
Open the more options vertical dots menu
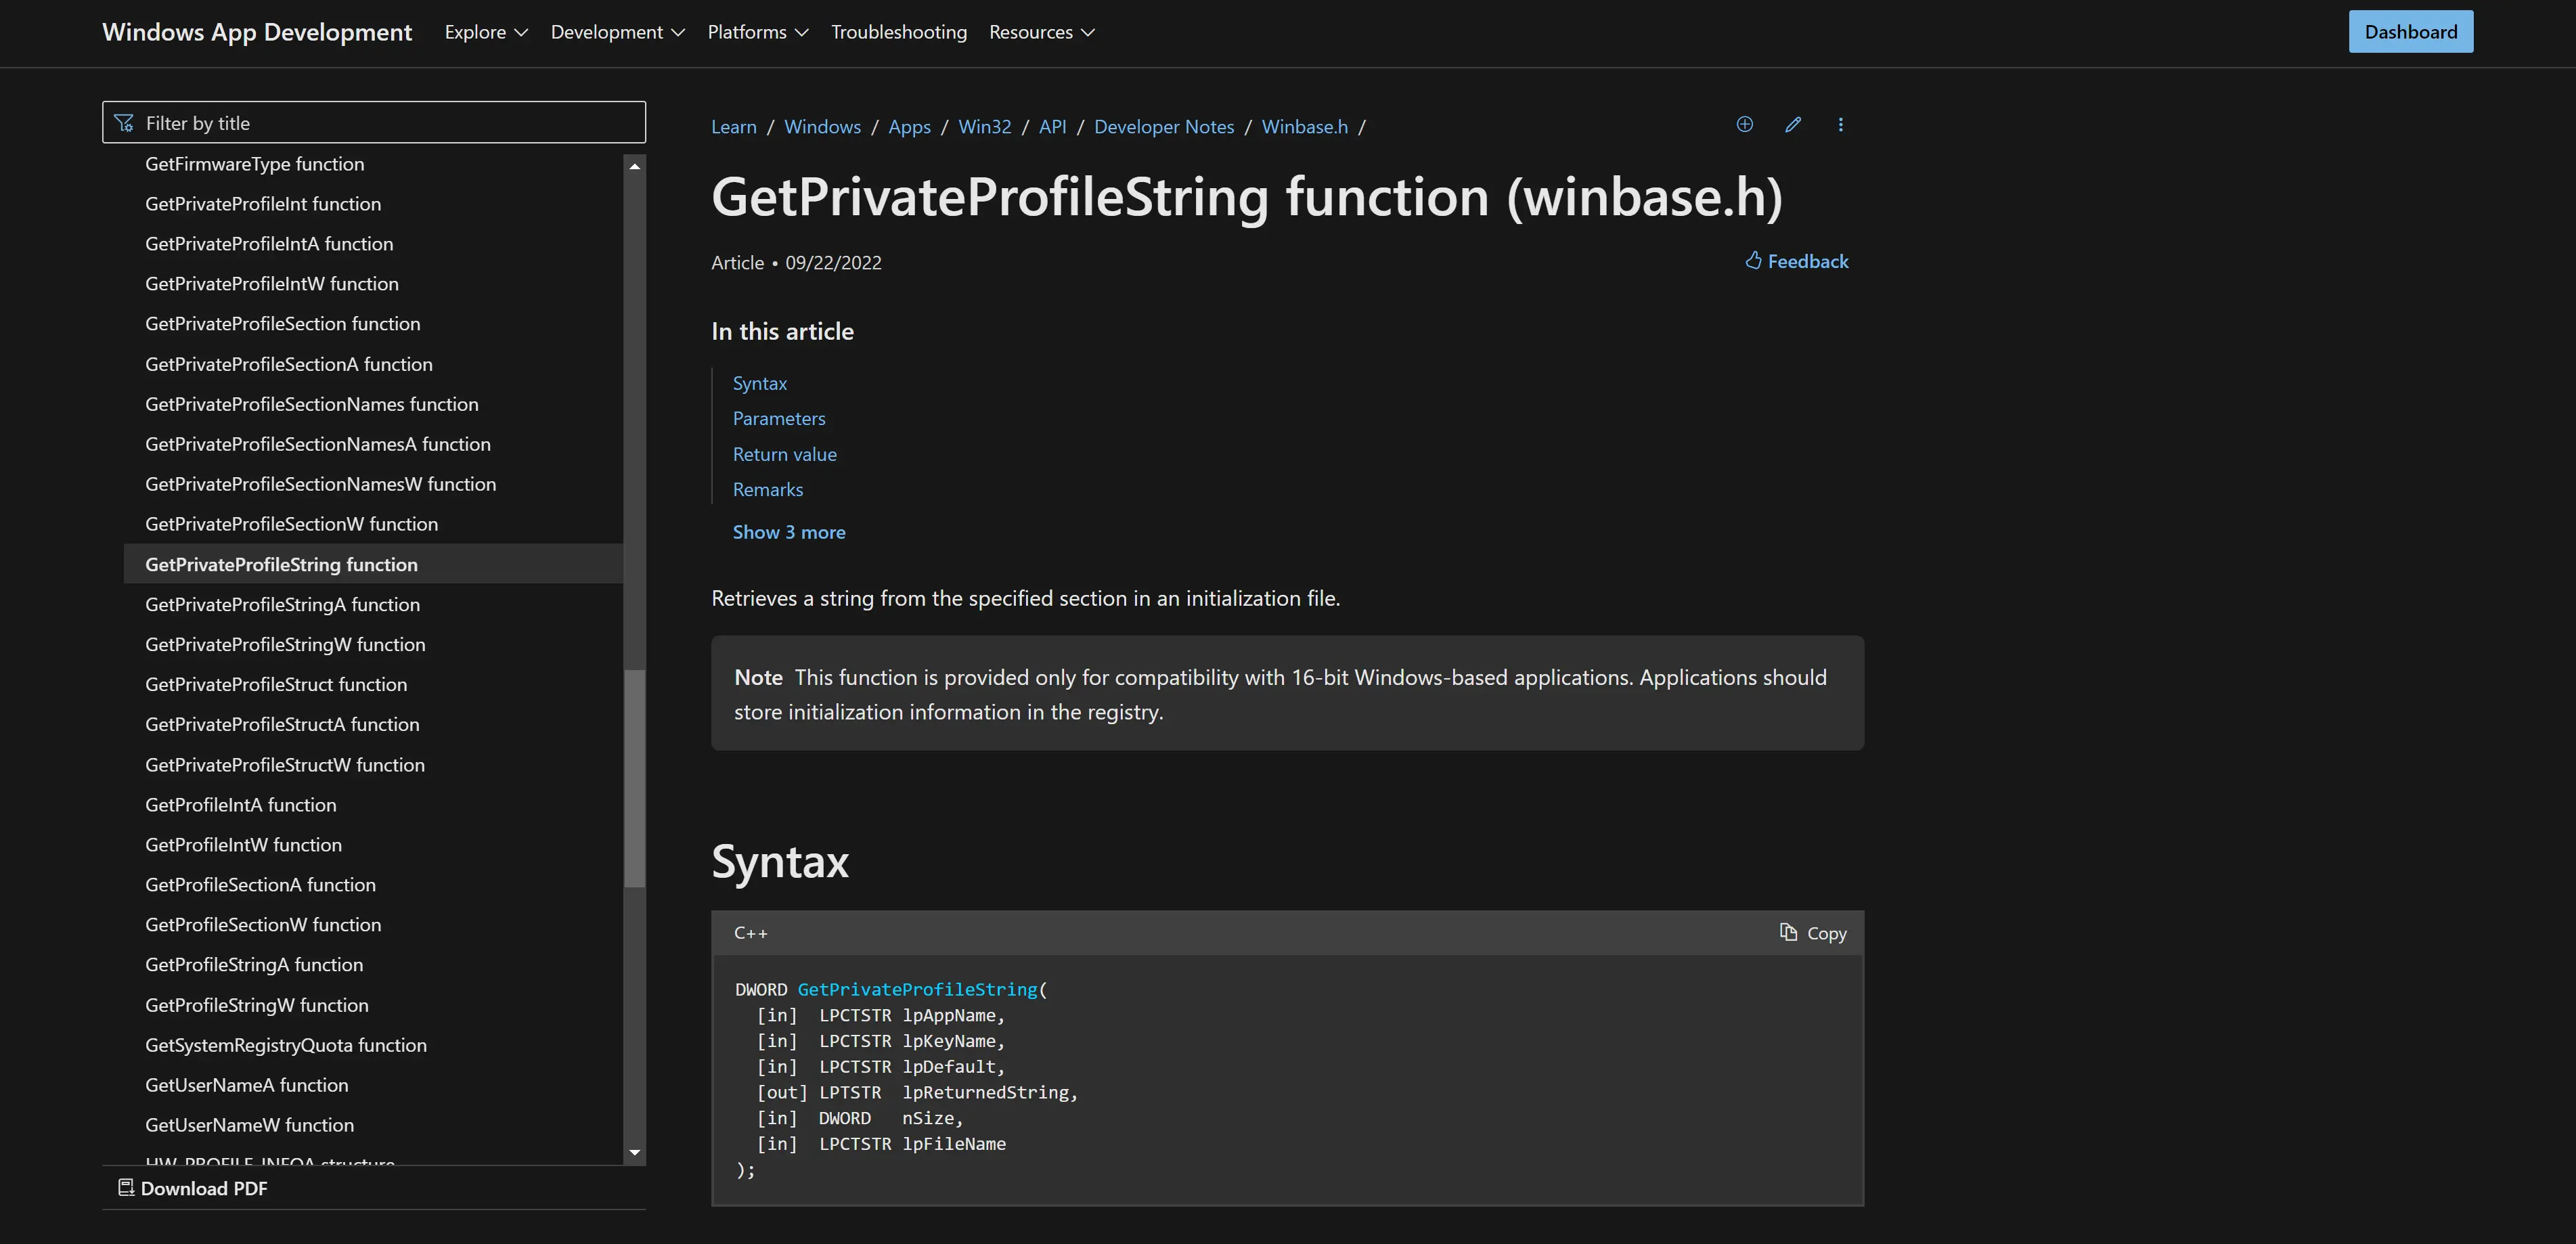click(1840, 125)
